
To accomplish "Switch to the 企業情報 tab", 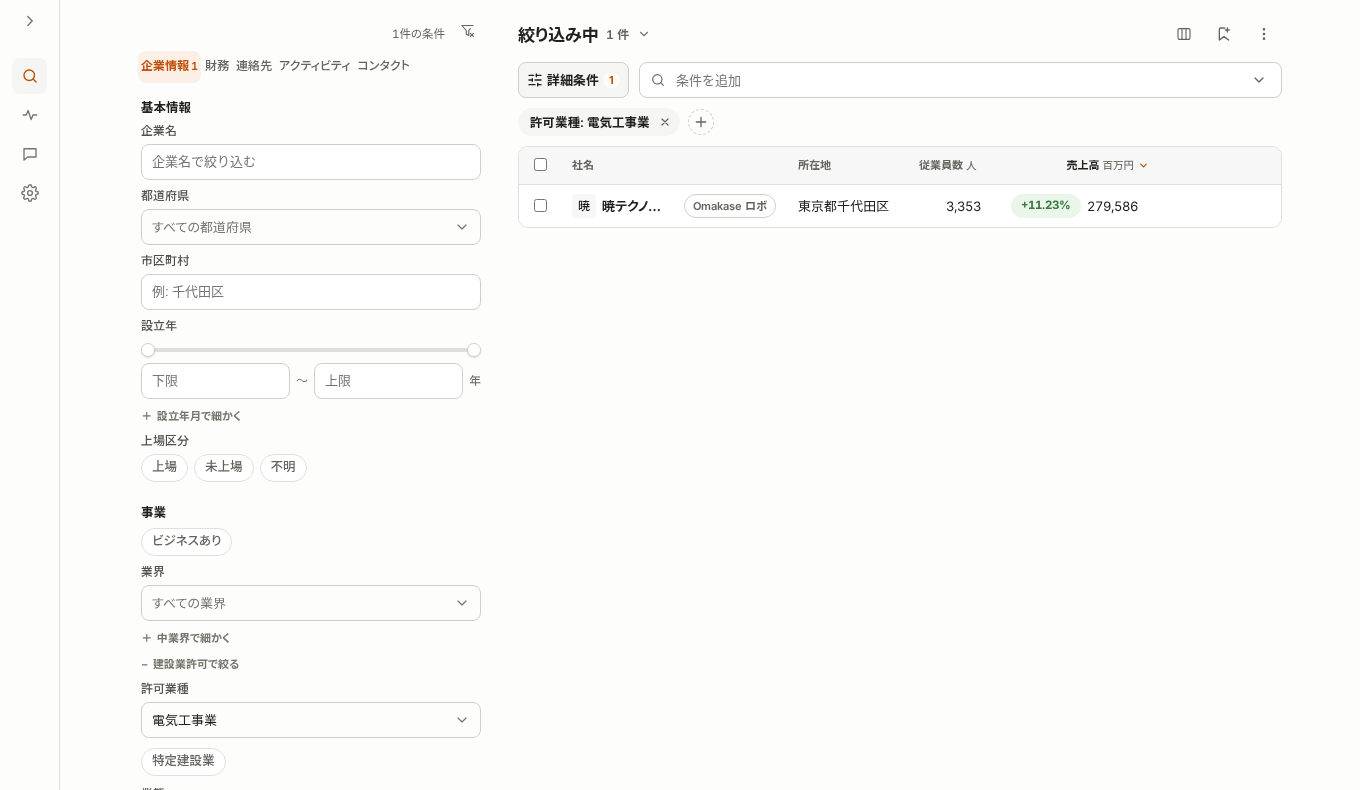I will (169, 66).
